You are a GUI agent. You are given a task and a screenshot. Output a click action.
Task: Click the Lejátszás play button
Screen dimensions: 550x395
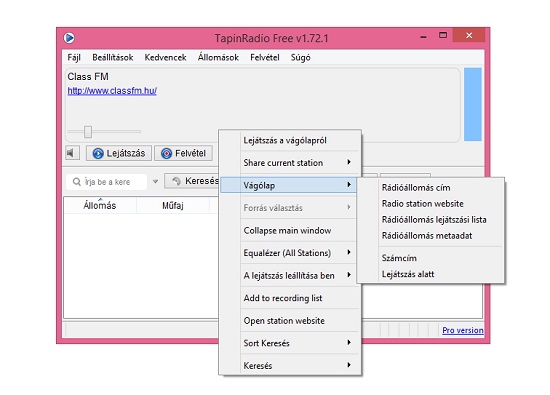point(119,153)
